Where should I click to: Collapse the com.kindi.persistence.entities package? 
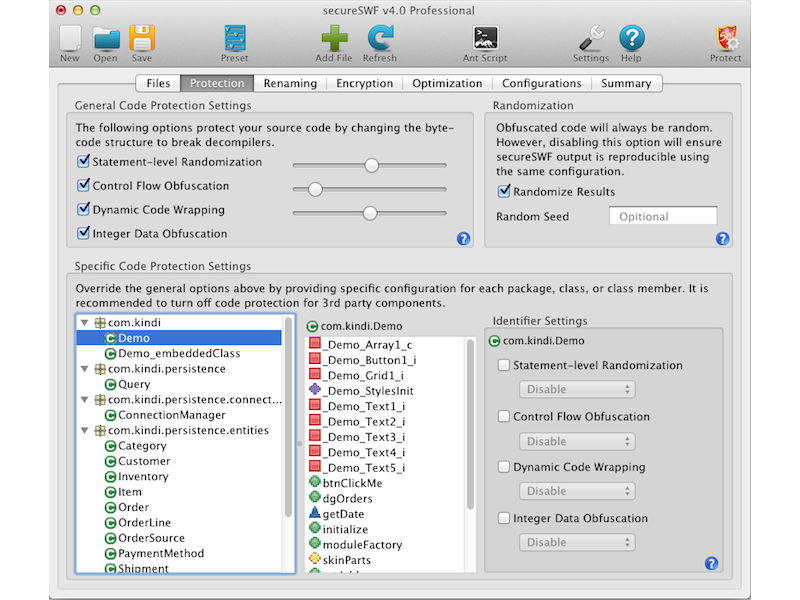point(85,430)
